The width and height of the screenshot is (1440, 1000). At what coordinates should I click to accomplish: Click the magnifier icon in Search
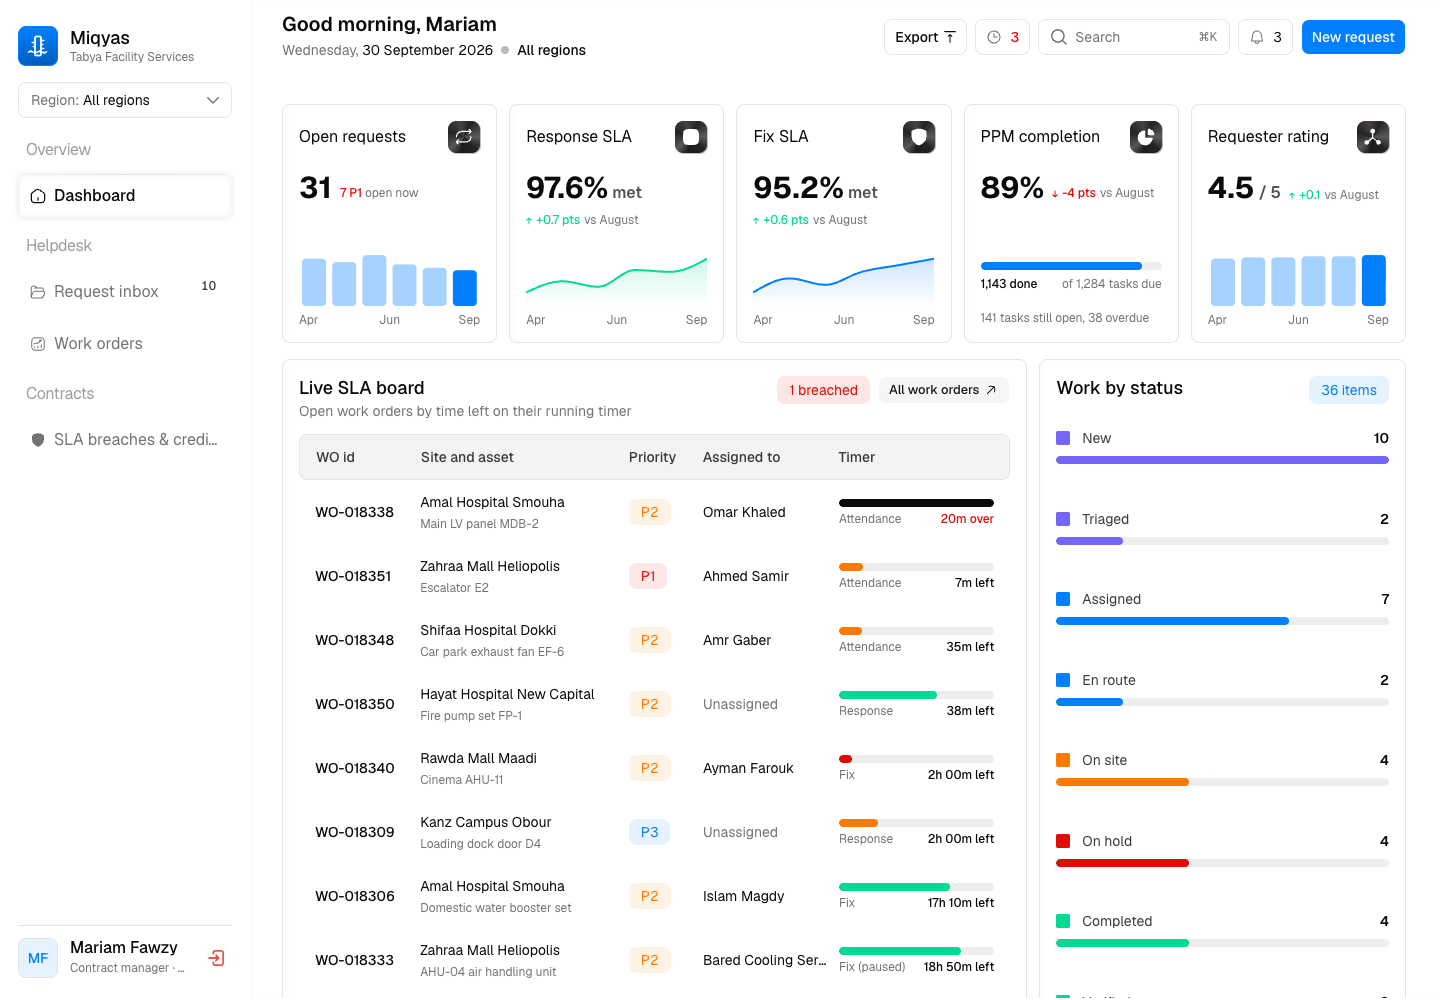coord(1059,37)
